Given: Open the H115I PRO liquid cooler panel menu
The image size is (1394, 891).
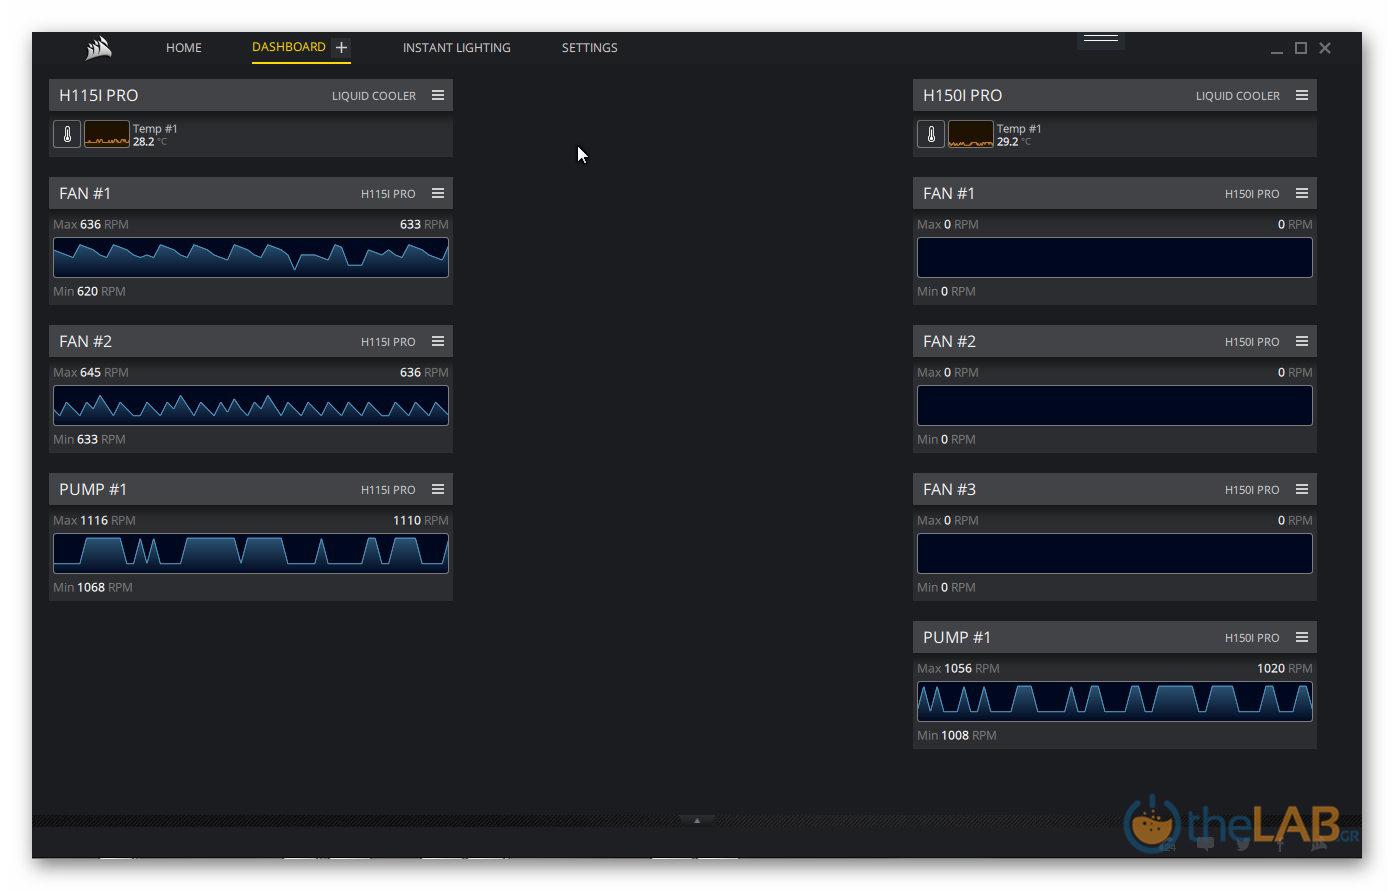Looking at the screenshot, I should tap(438, 95).
